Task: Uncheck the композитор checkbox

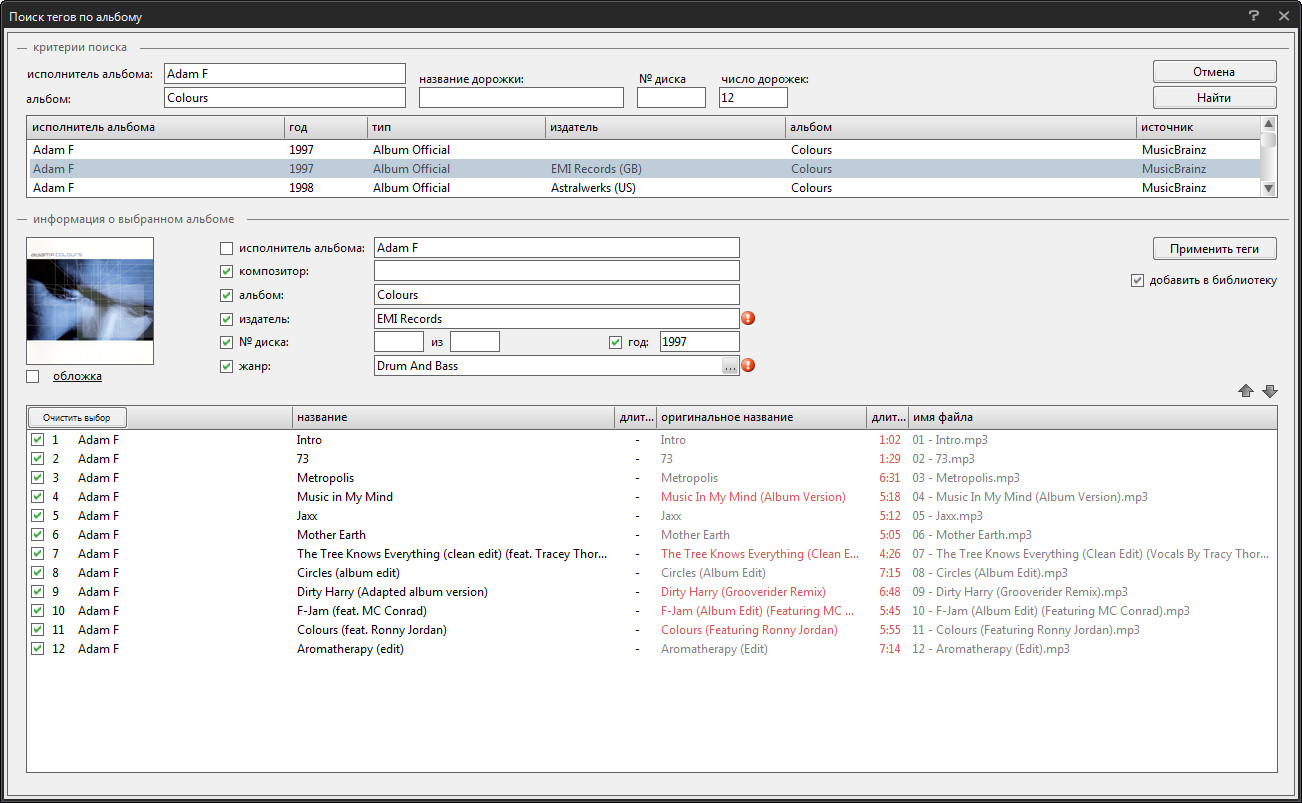Action: coord(226,271)
